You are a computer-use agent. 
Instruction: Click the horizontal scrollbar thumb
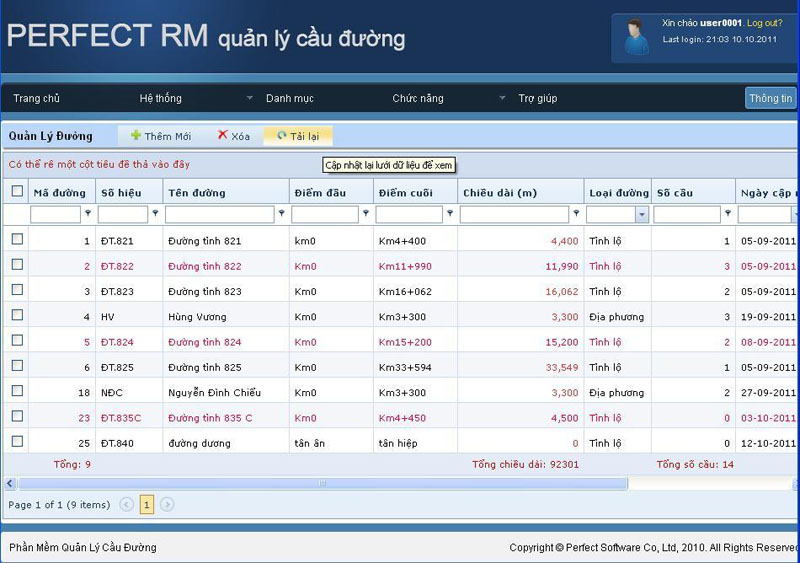(322, 483)
